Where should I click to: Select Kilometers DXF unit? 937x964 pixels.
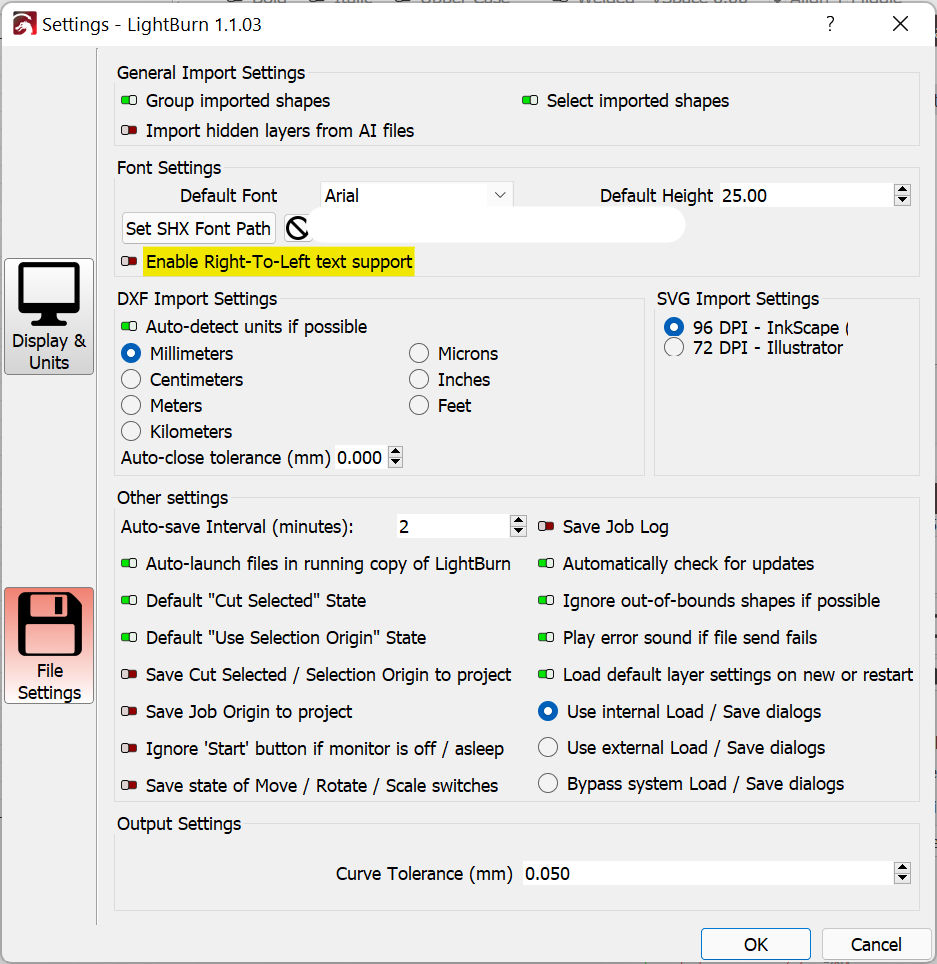[131, 432]
